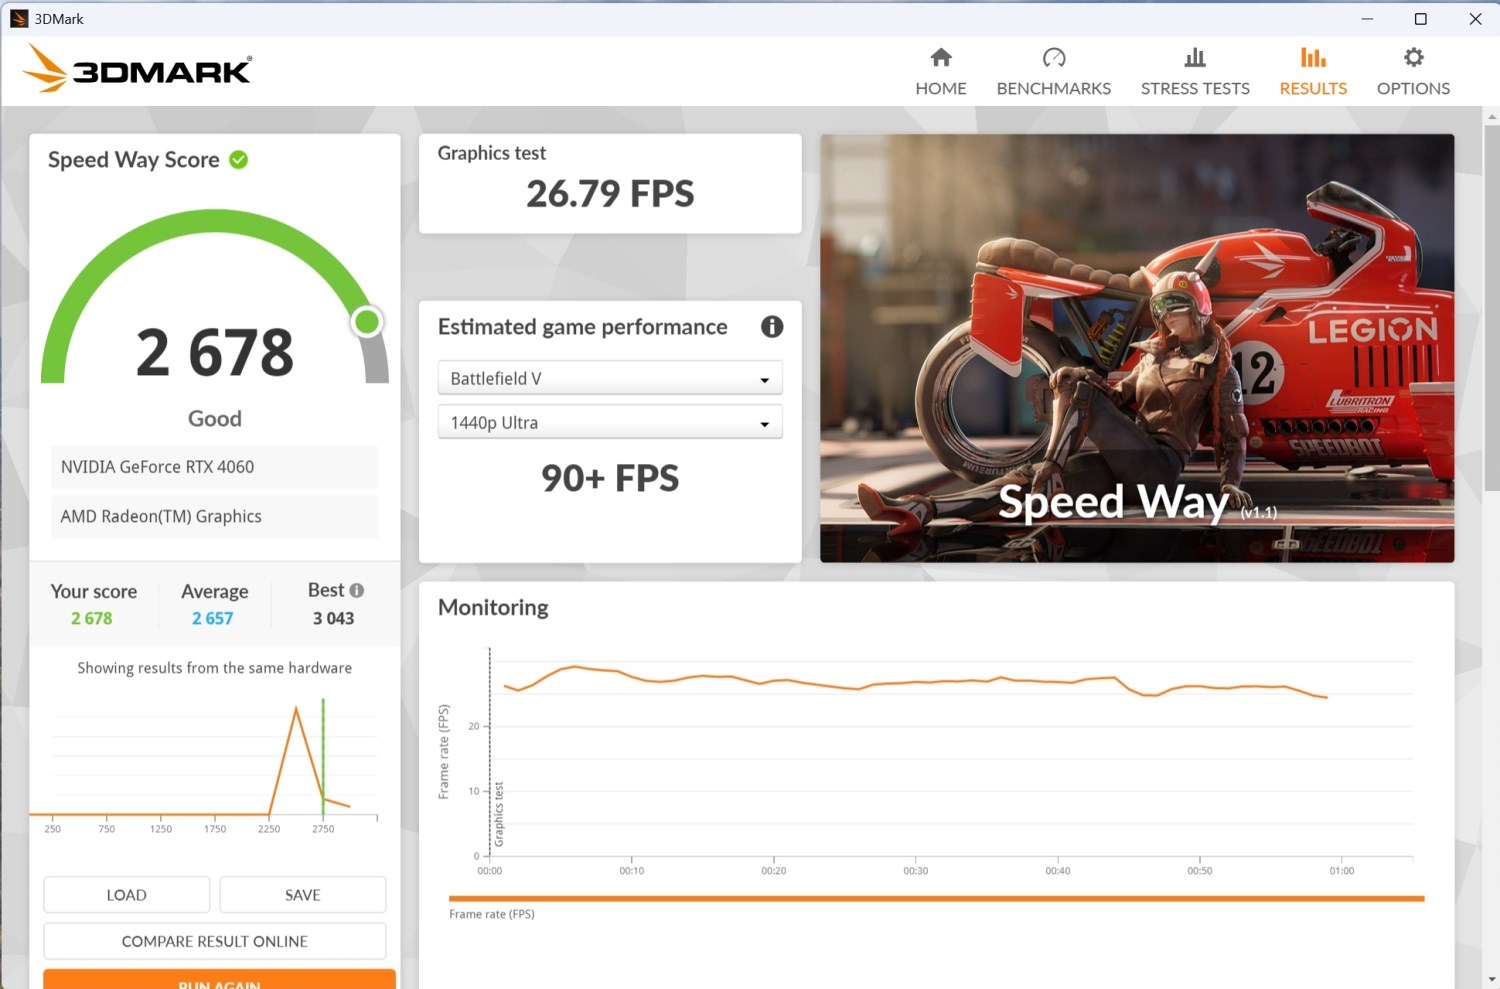Click the Best score value 3 043

[x=333, y=619]
